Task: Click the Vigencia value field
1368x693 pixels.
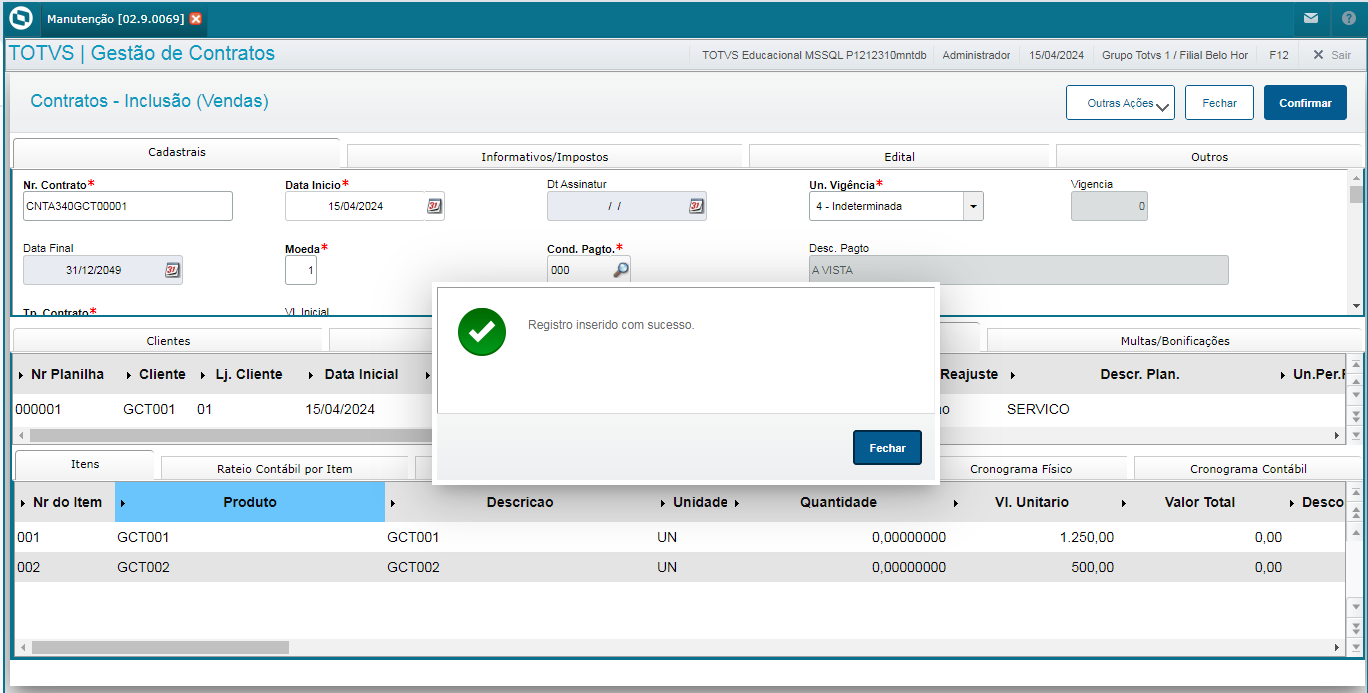Action: coord(1109,206)
